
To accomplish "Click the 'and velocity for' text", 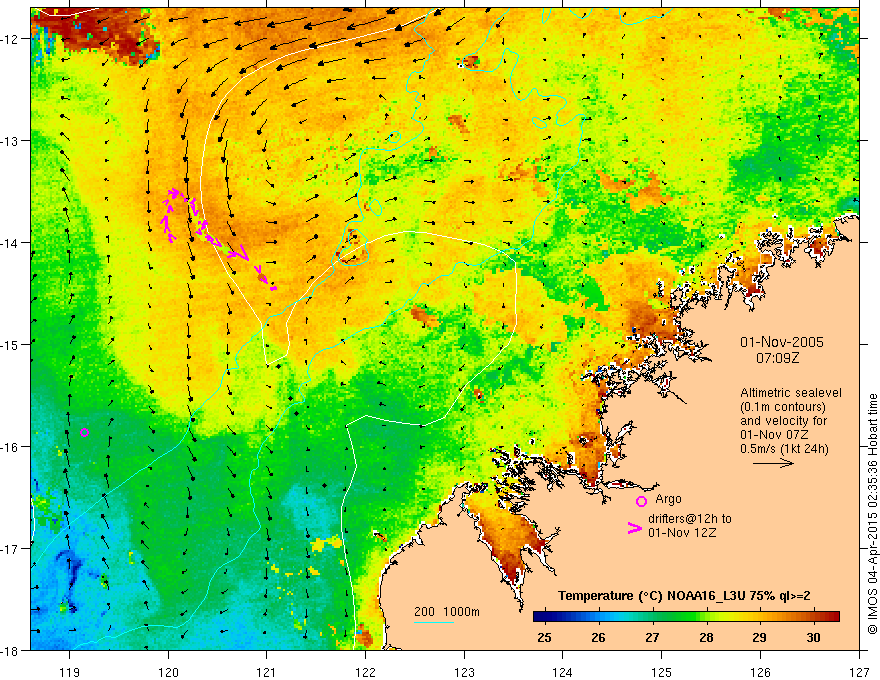I will (783, 421).
